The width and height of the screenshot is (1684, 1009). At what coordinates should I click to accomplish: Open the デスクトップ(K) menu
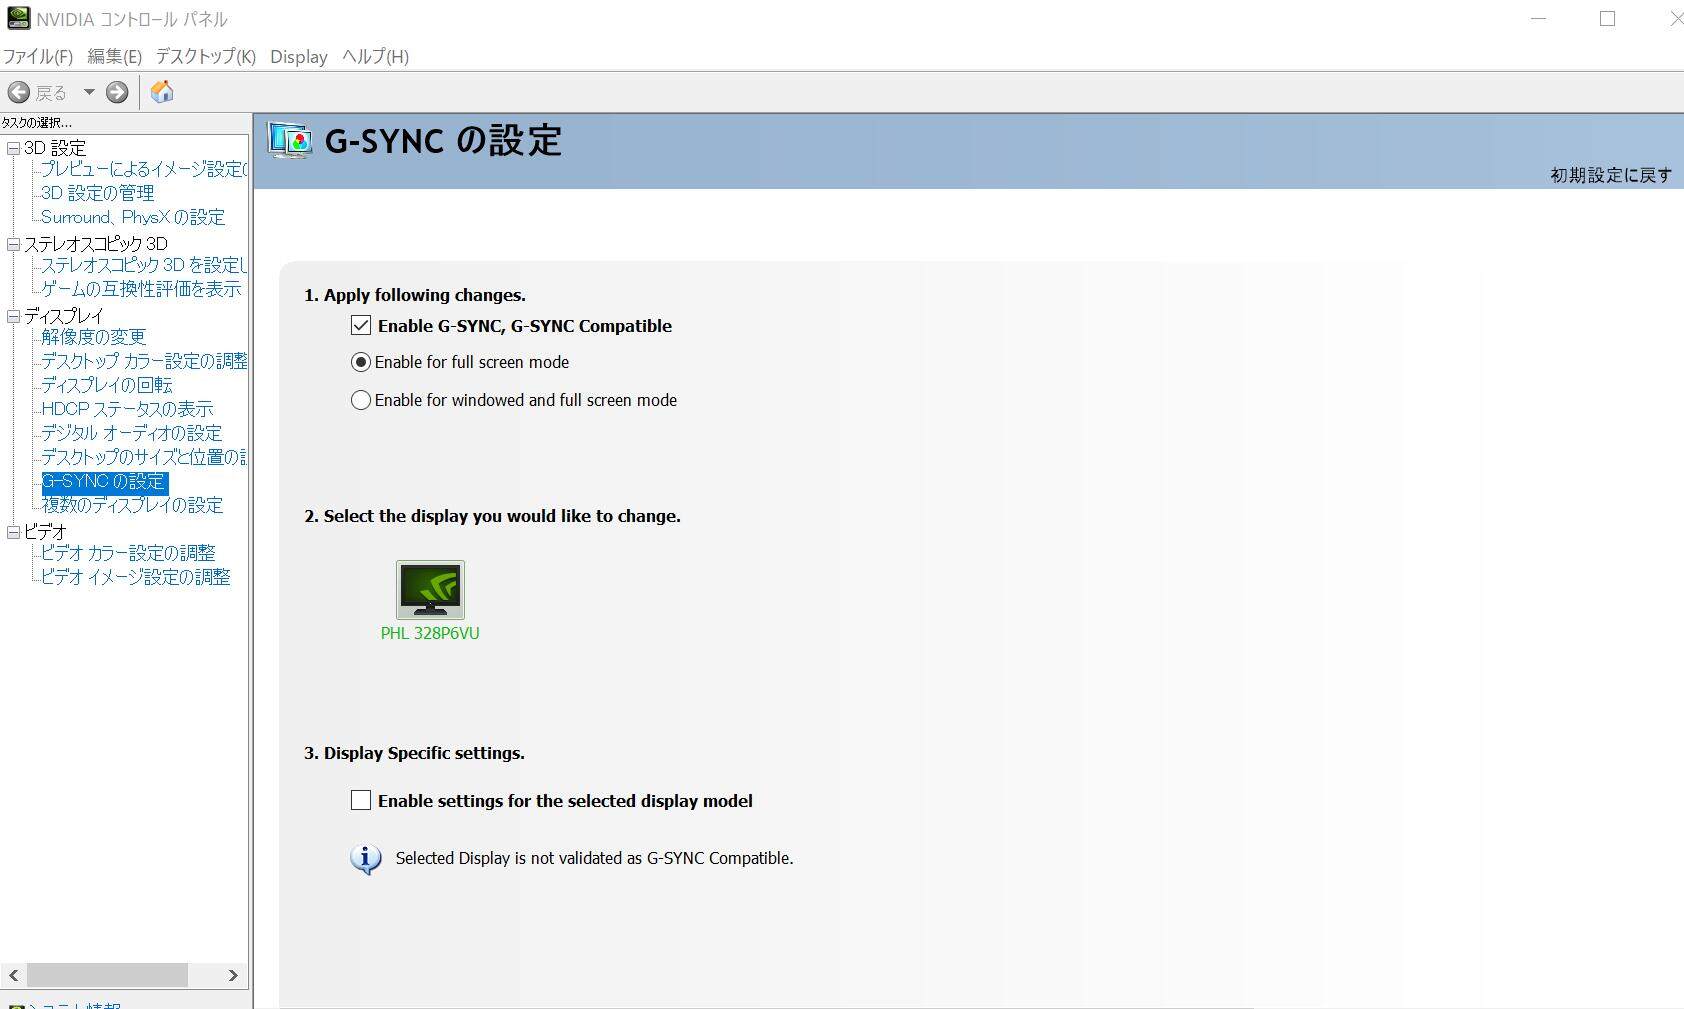(205, 56)
